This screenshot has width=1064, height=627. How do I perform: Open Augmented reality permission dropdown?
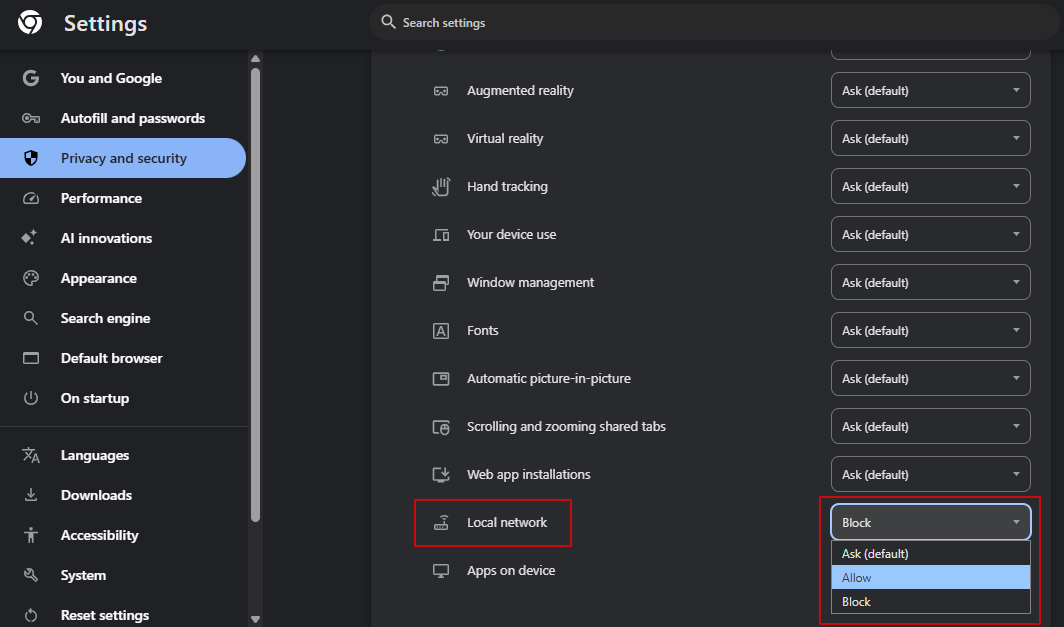pyautogui.click(x=930, y=90)
